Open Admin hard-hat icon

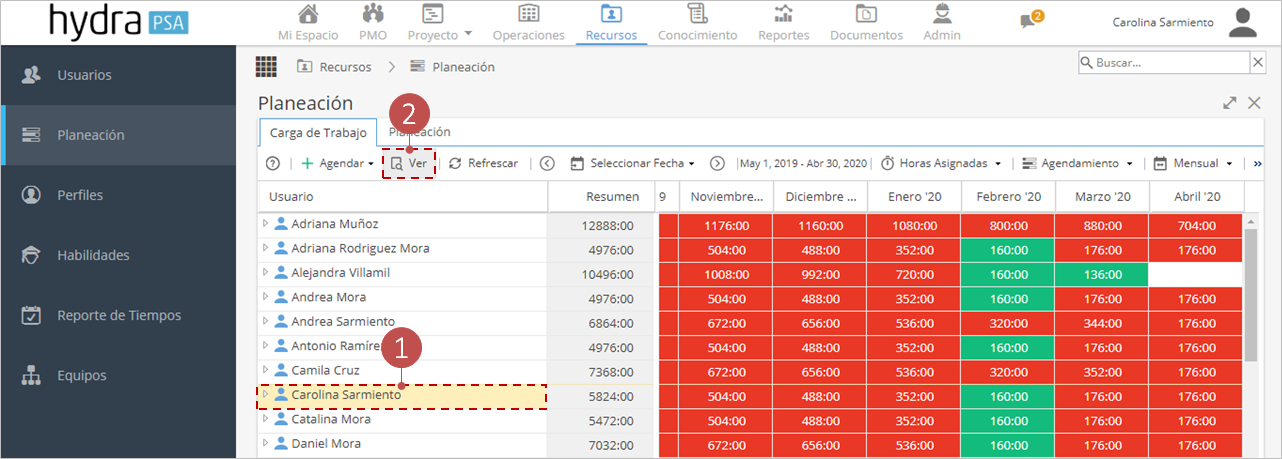pos(941,14)
